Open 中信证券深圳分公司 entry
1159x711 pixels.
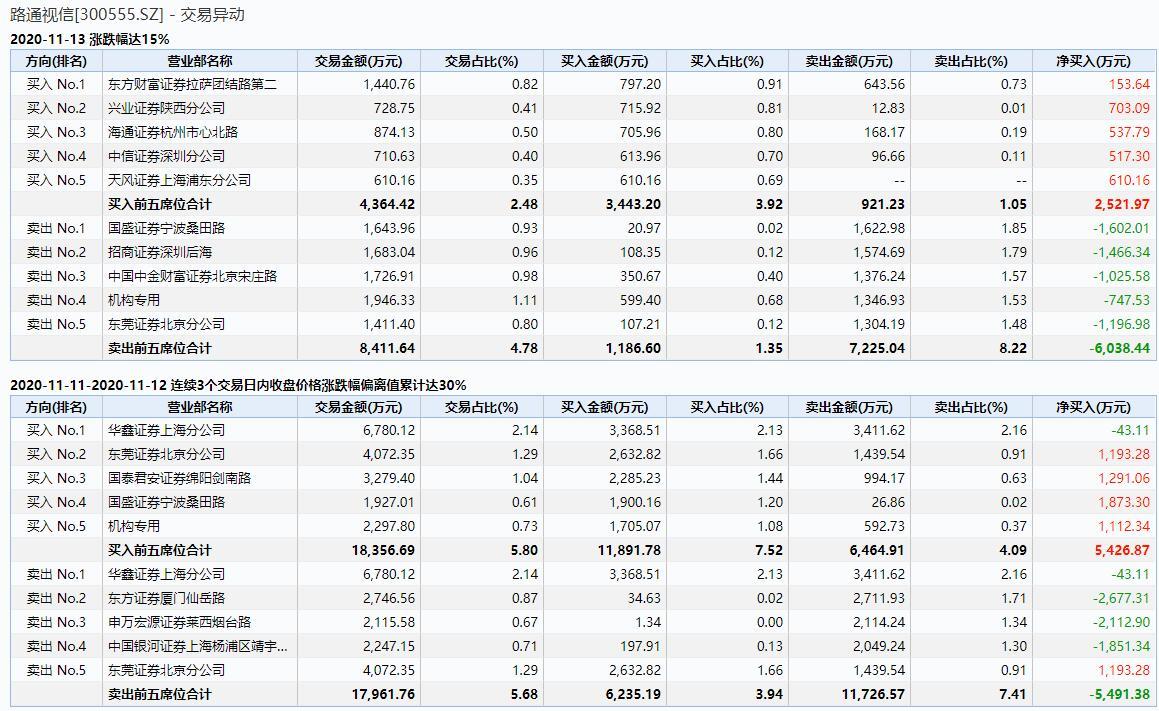166,156
